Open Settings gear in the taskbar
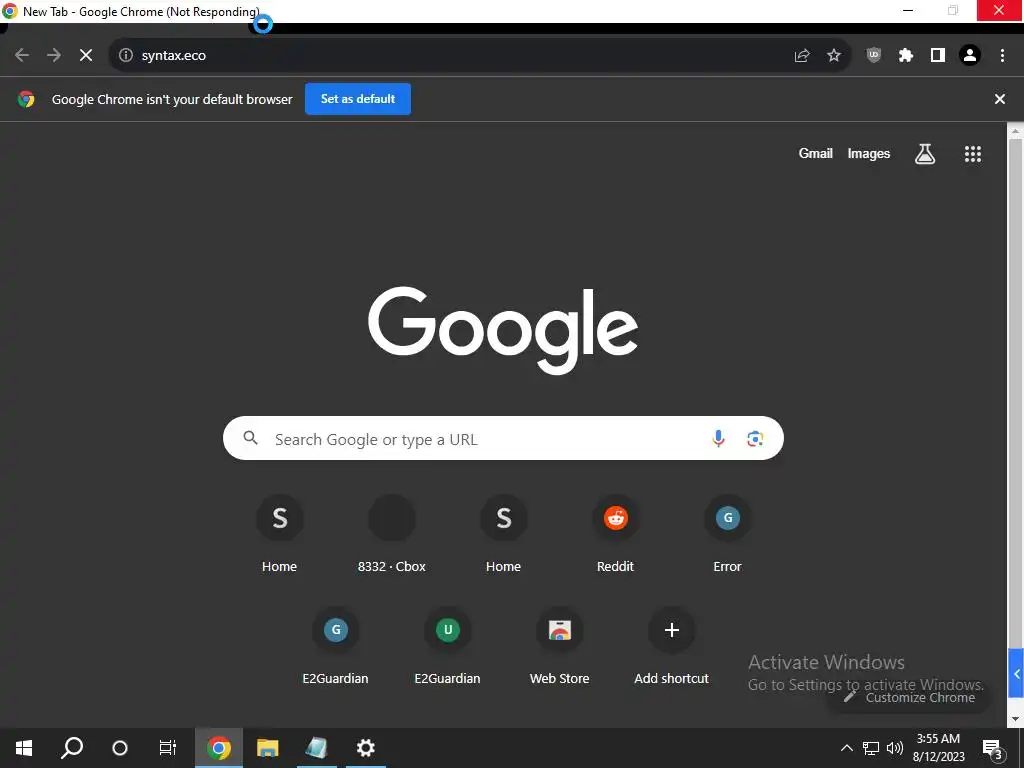Viewport: 1024px width, 768px height. tap(366, 748)
